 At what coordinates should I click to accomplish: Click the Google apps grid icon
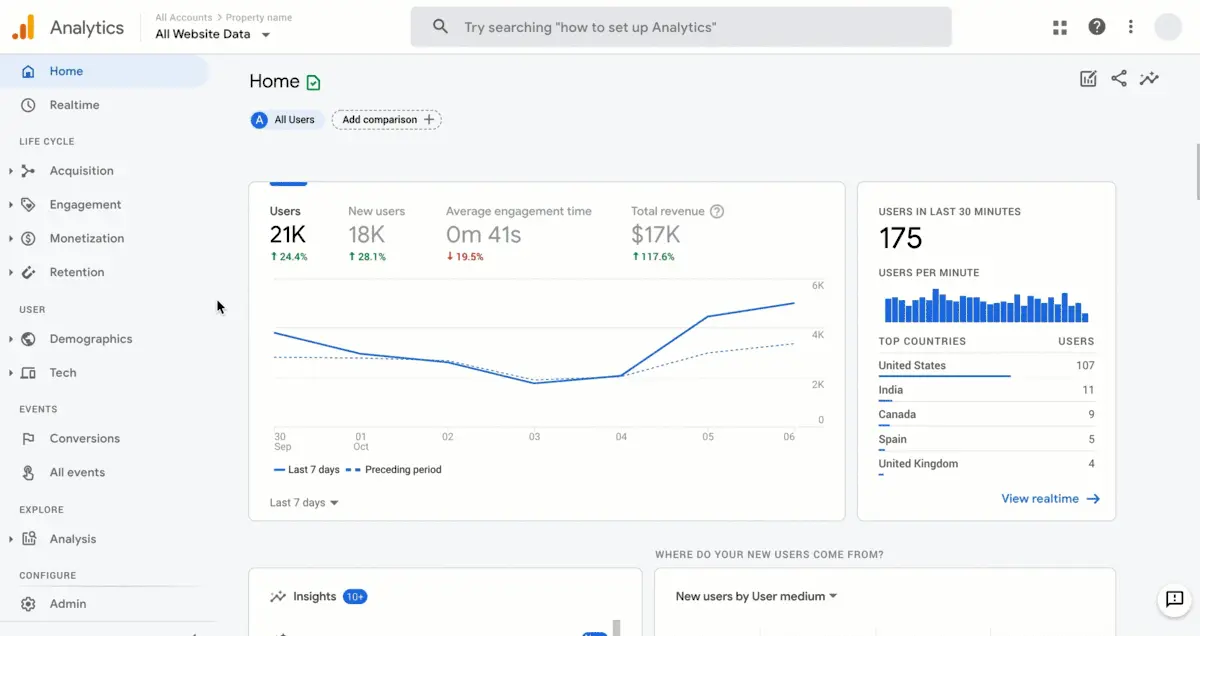point(1059,27)
